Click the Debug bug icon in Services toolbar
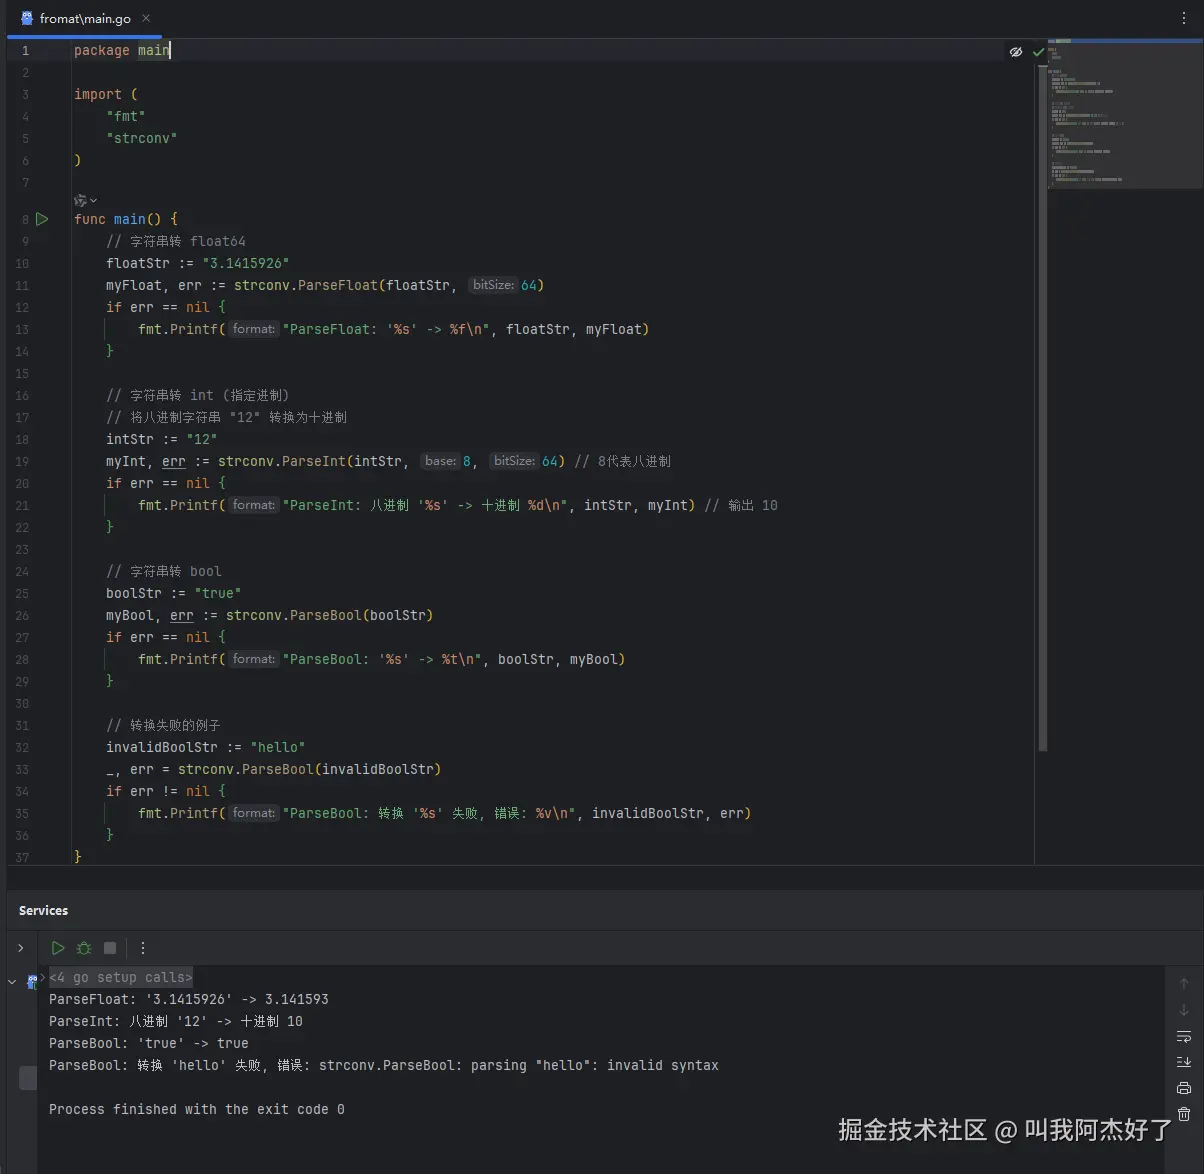The height and width of the screenshot is (1174, 1204). pos(84,948)
